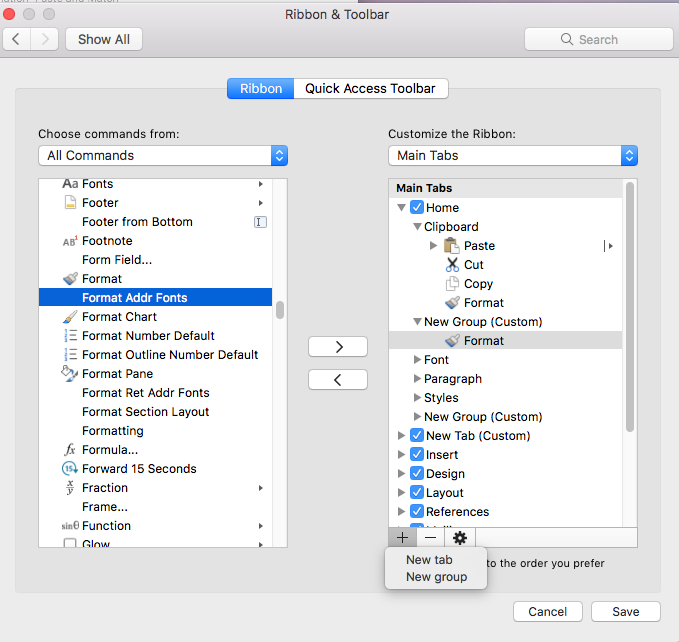Viewport: 679px width, 642px height.
Task: Click the minus remove button
Action: pyautogui.click(x=430, y=538)
